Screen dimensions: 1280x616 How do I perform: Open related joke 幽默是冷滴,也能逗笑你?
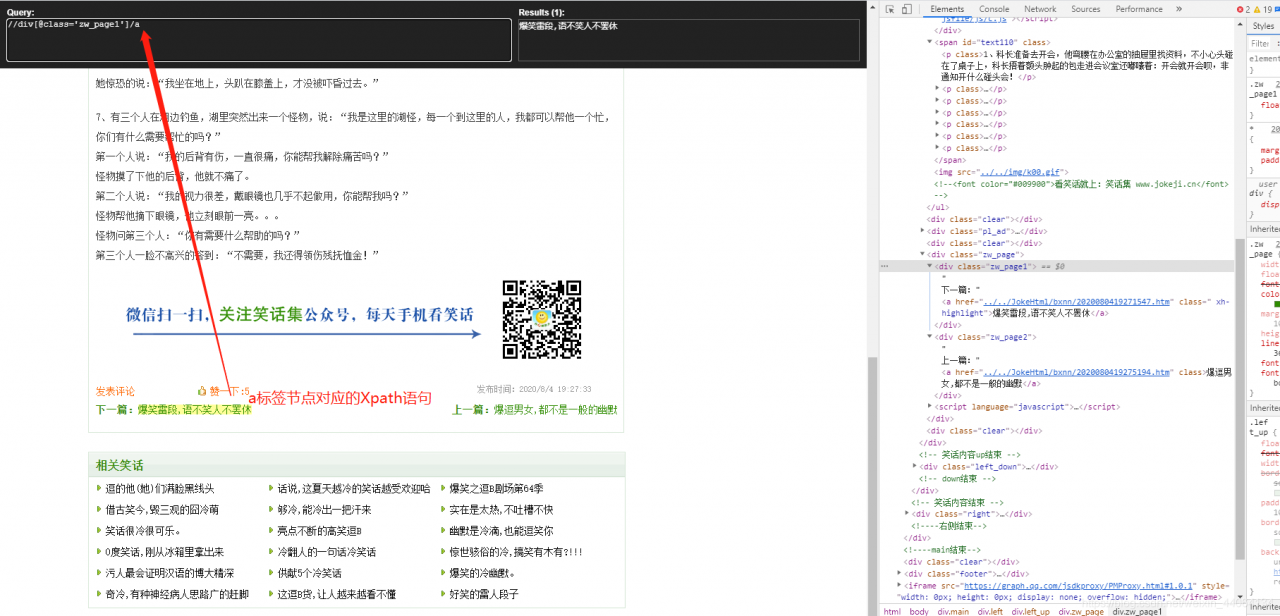coord(501,531)
